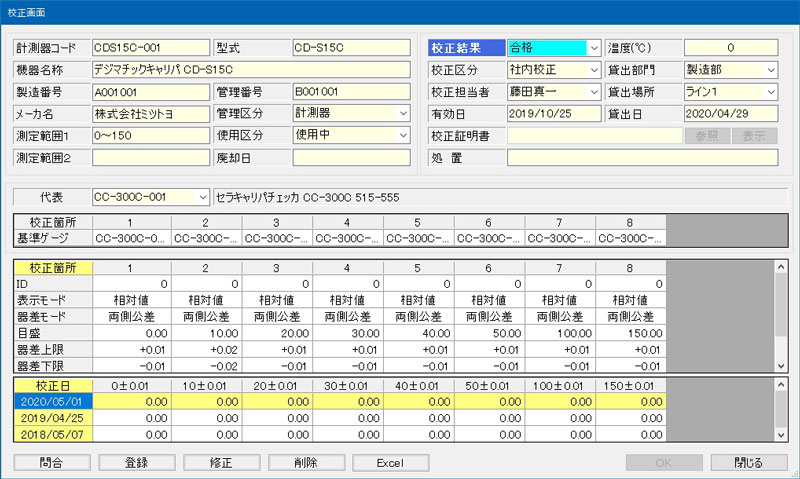800x479 pixels.
Task: Click the ID value in column 5
Action: 418,284
